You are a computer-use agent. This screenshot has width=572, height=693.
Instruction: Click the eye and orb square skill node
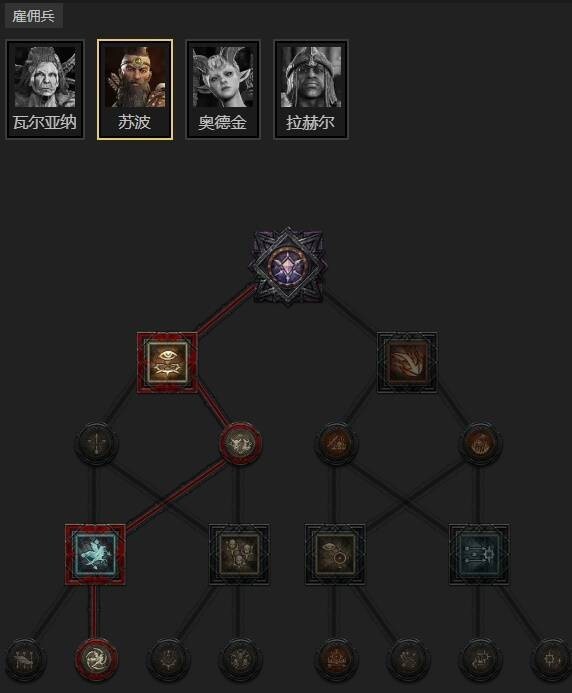click(x=335, y=555)
